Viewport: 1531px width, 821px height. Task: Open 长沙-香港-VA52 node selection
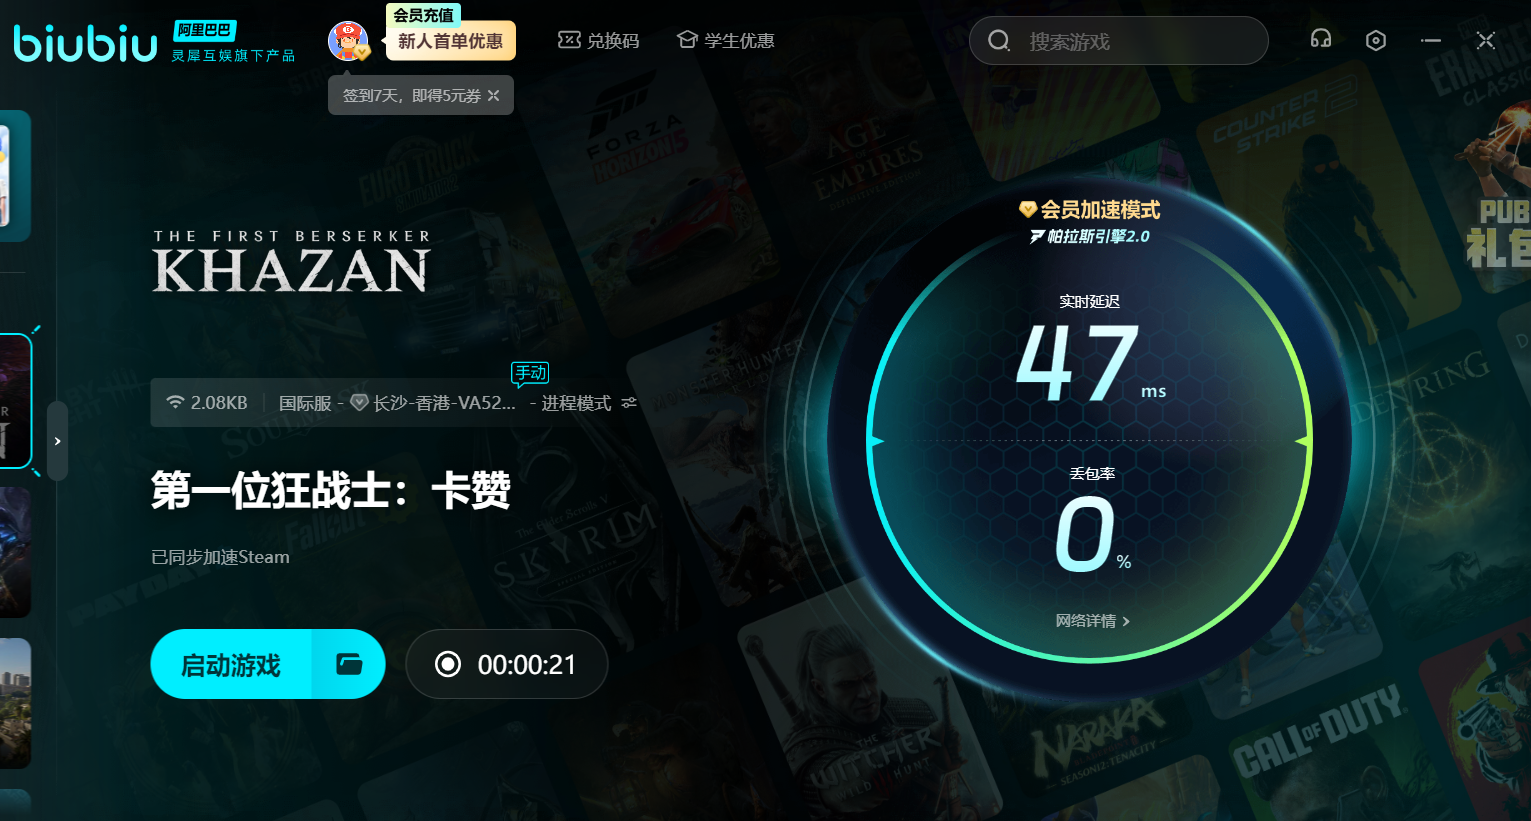(443, 403)
